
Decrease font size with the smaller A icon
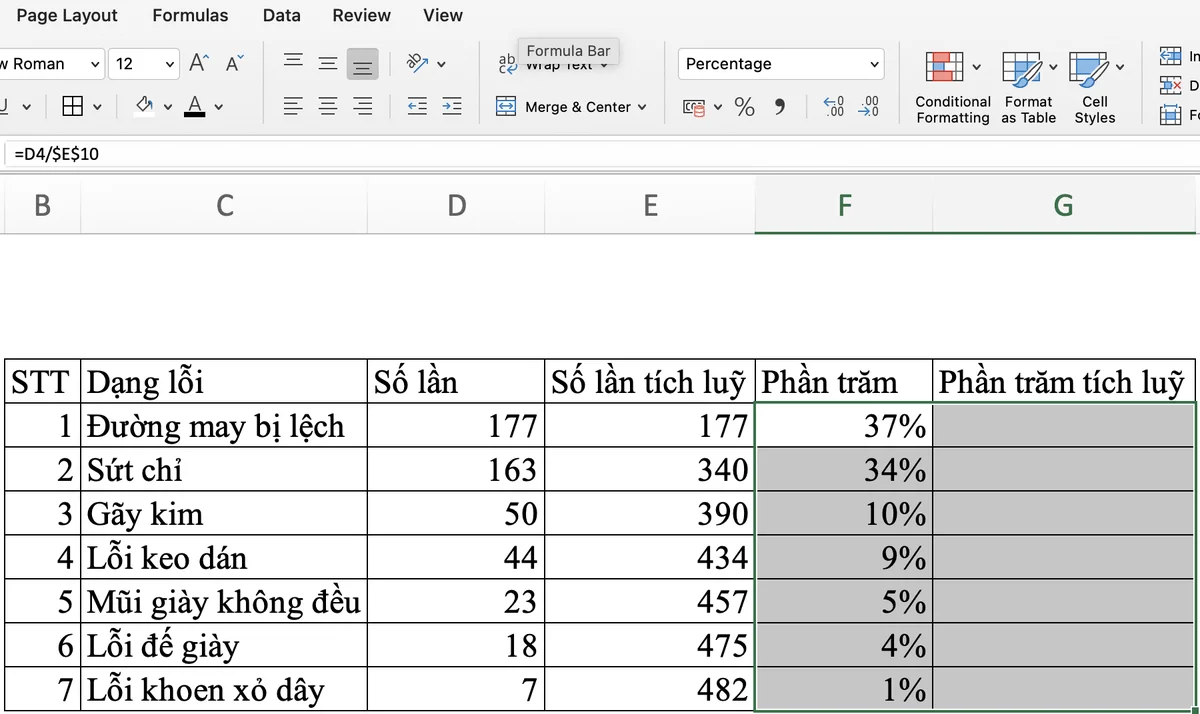point(234,63)
